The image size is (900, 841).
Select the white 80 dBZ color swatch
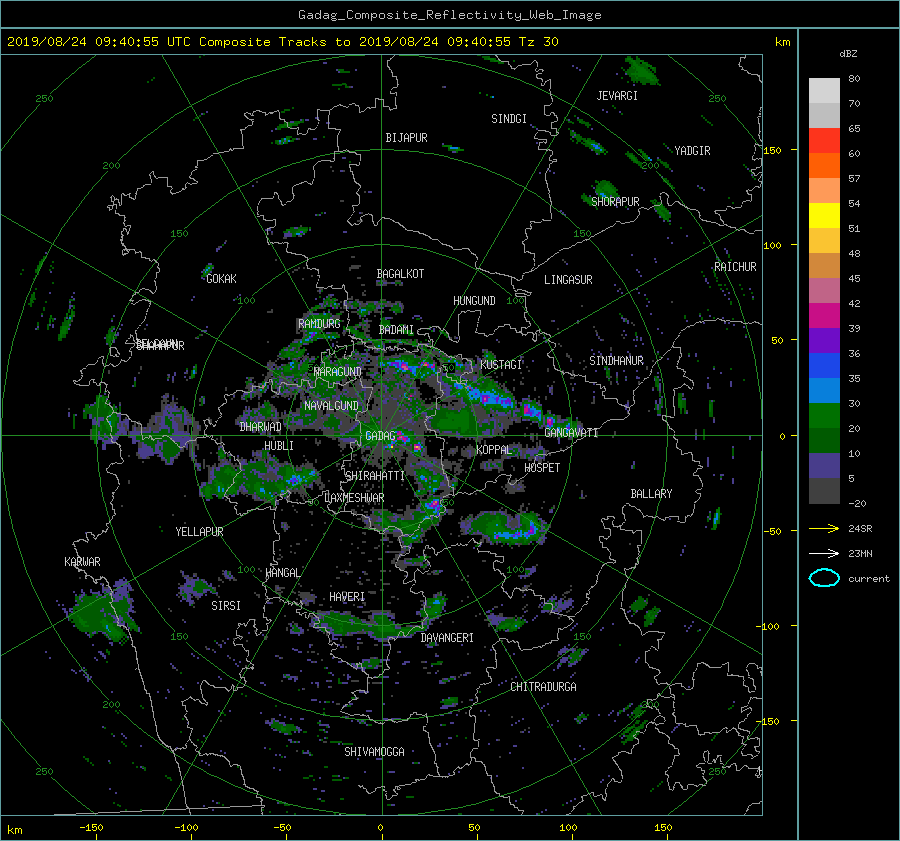pyautogui.click(x=824, y=90)
